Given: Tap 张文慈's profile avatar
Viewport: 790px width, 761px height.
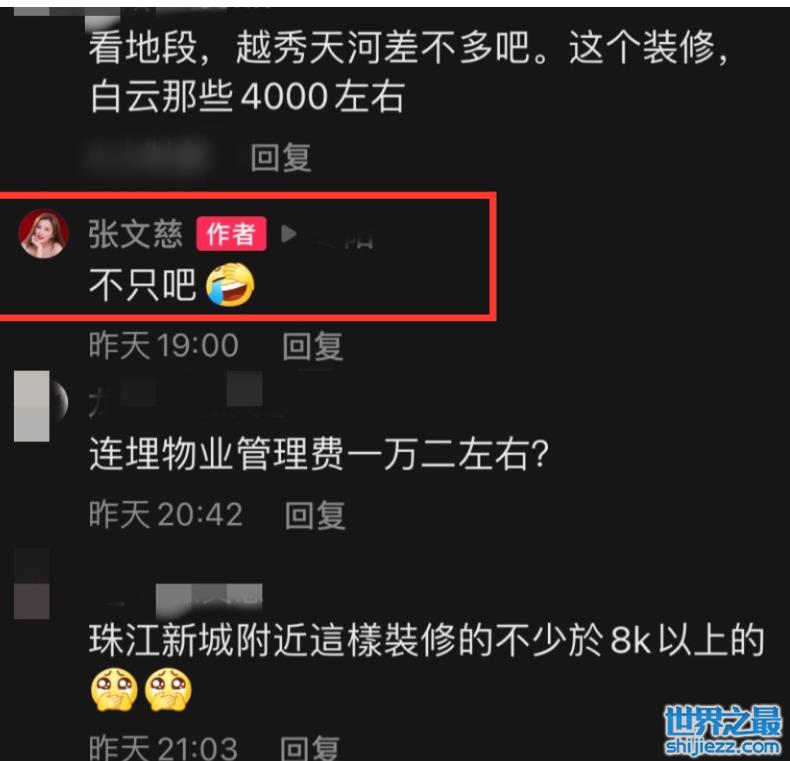Looking at the screenshot, I should (43, 233).
